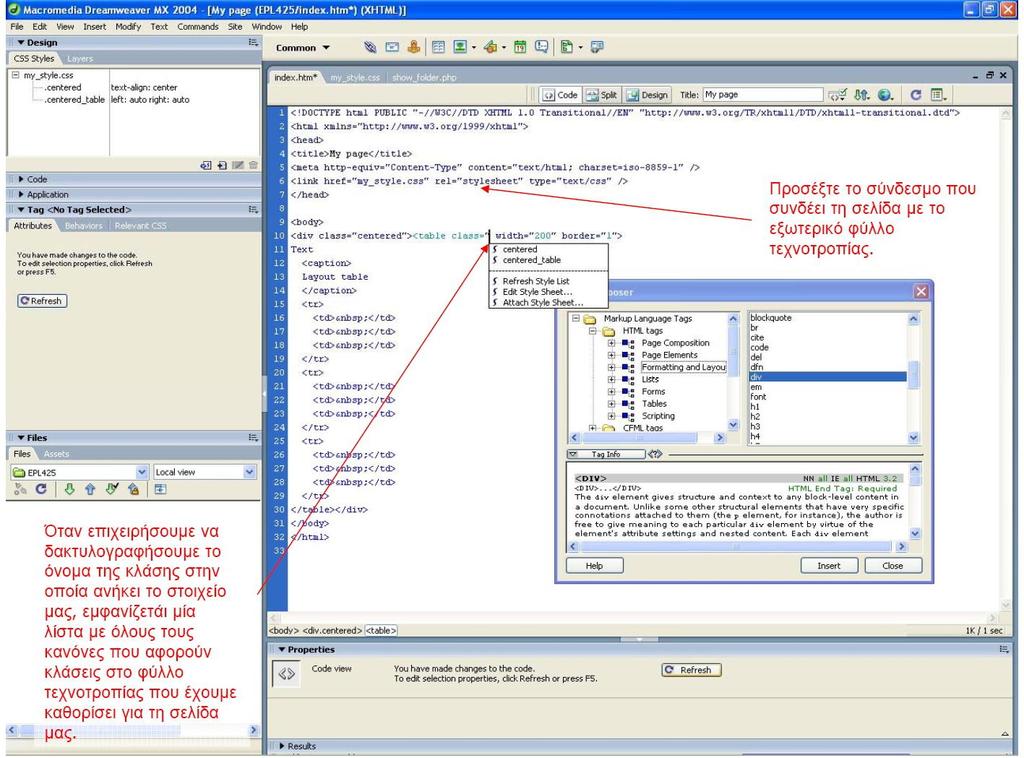The height and width of the screenshot is (758, 1024).
Task: Refresh the Files panel listing
Action: pyautogui.click(x=41, y=489)
